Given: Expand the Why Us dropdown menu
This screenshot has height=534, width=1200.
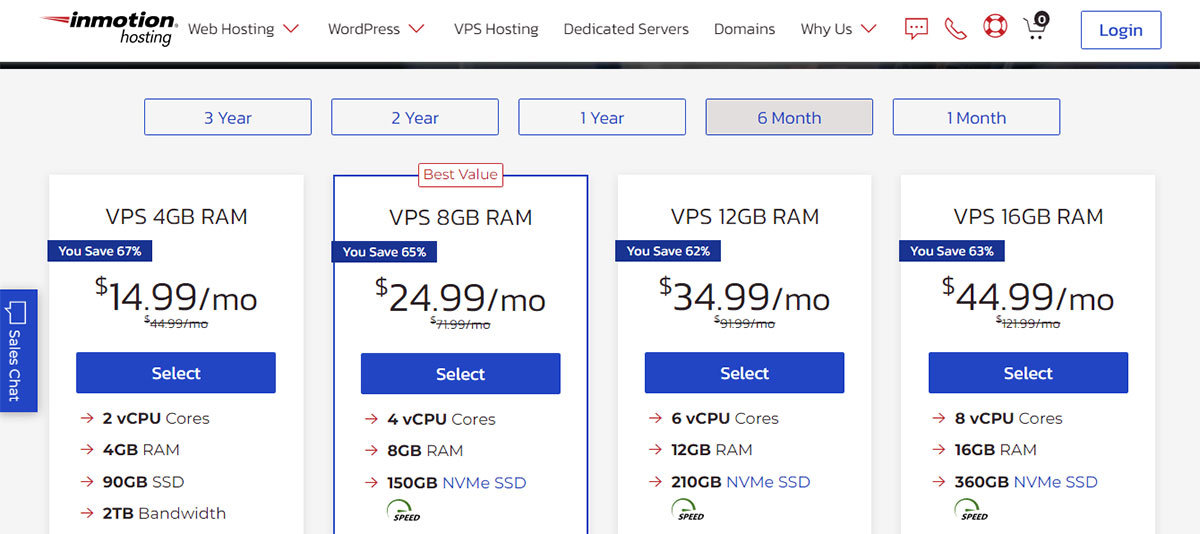Looking at the screenshot, I should [839, 29].
